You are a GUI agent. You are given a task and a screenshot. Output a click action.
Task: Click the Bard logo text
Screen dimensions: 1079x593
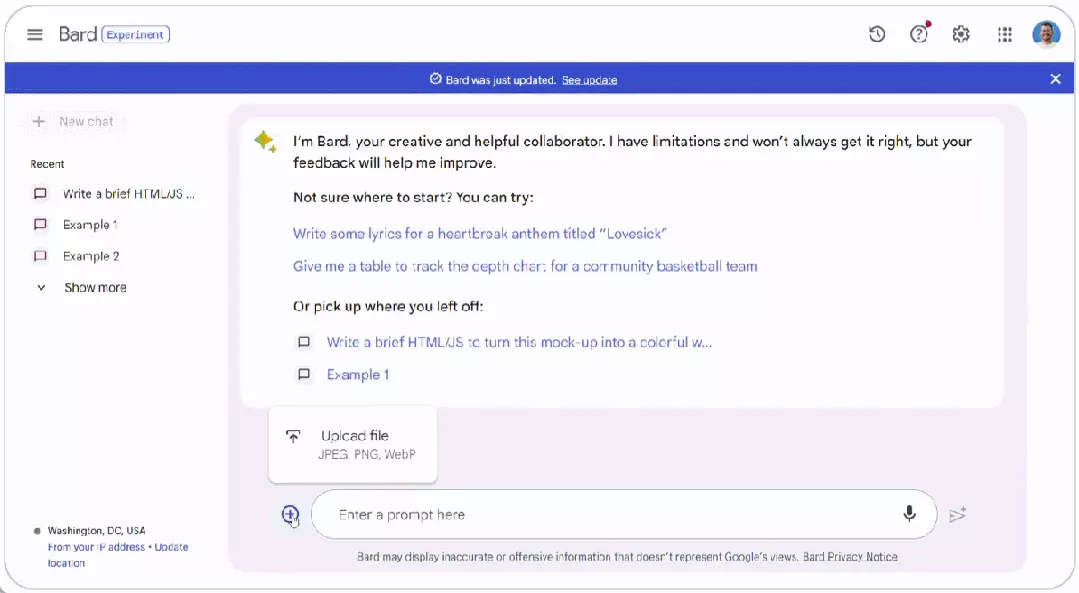pos(78,34)
